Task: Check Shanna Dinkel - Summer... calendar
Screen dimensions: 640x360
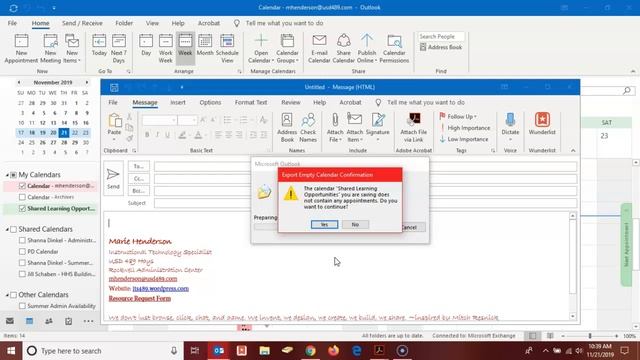Action: point(22,263)
